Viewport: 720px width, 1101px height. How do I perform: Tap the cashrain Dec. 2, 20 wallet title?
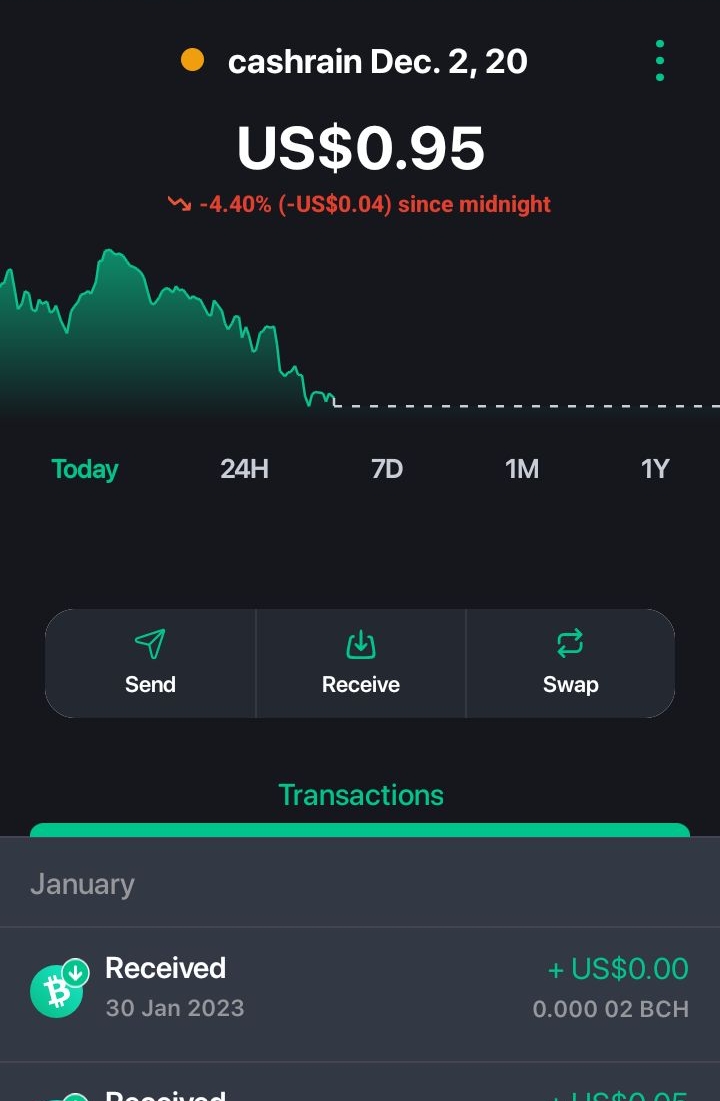pos(377,62)
